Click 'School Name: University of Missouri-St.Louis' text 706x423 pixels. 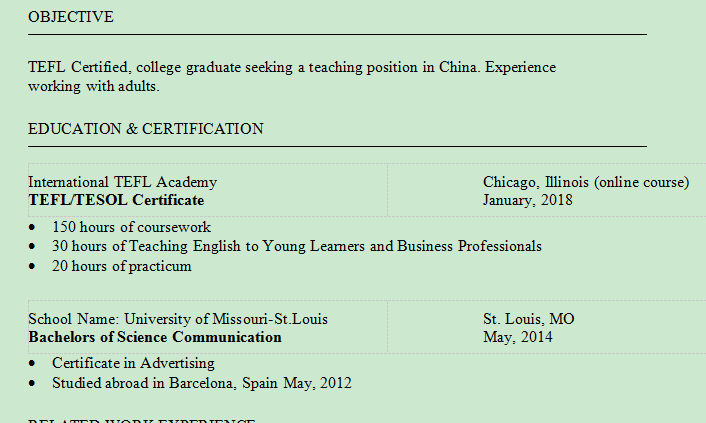[178, 319]
